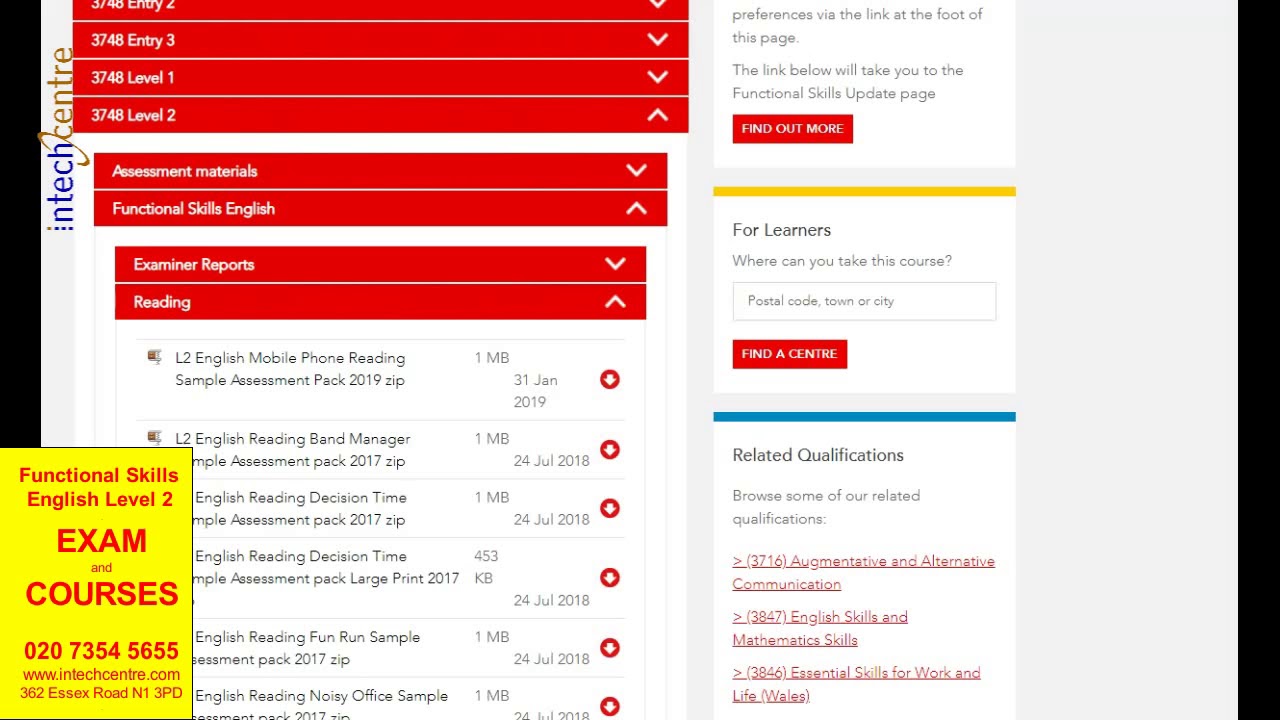Open English Reading Fun Run Sample file name

(305, 648)
